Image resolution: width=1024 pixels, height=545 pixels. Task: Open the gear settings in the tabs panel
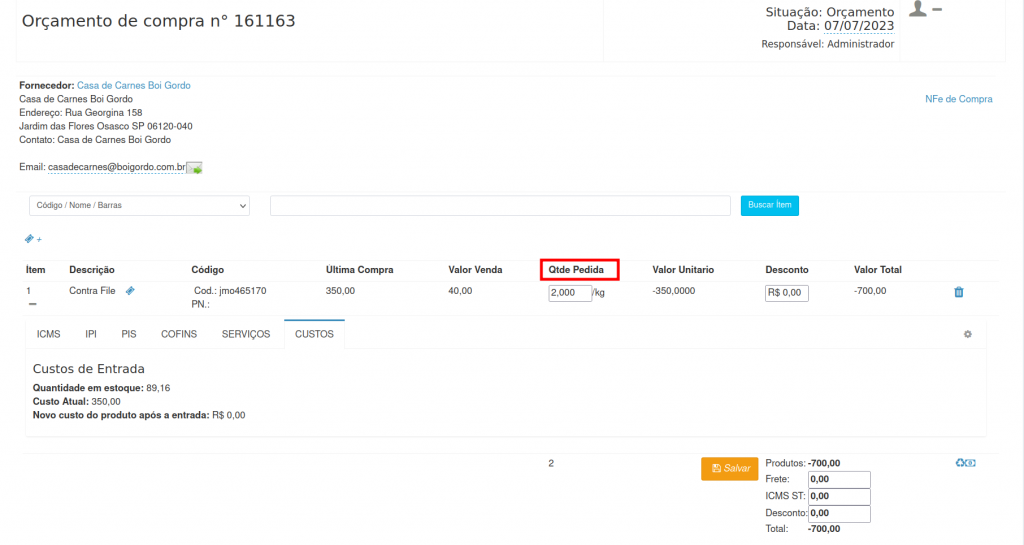coord(967,334)
